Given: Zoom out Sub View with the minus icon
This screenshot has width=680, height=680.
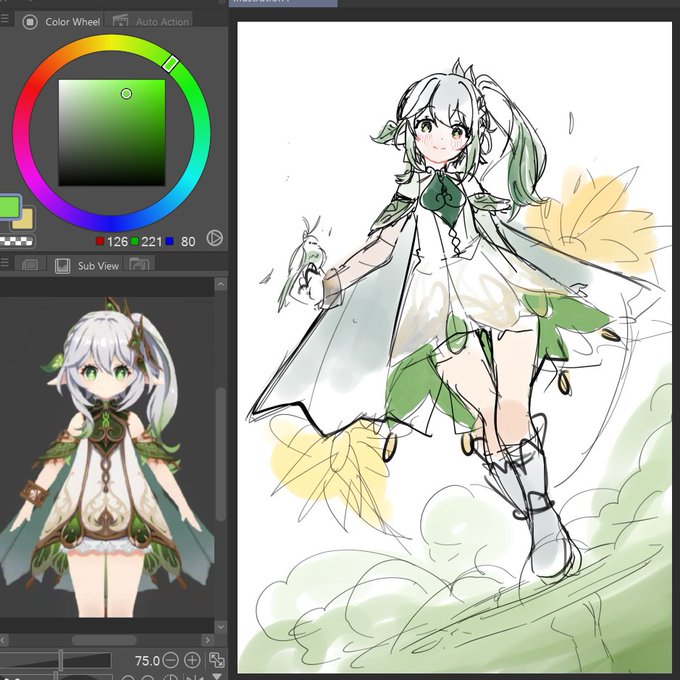Looking at the screenshot, I should point(170,660).
